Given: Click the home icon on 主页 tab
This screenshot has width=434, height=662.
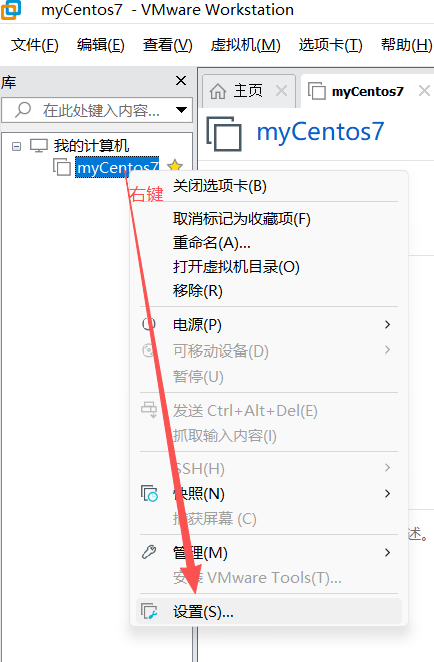Looking at the screenshot, I should pos(218,91).
